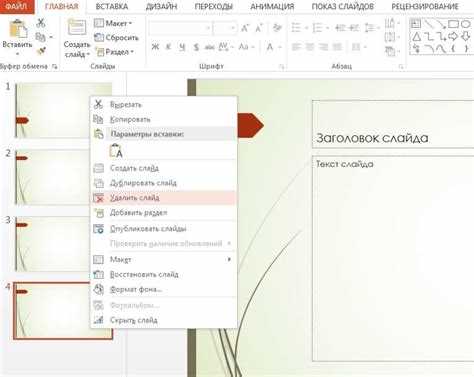
Task: Center text in Абзац group
Action: coord(310,47)
